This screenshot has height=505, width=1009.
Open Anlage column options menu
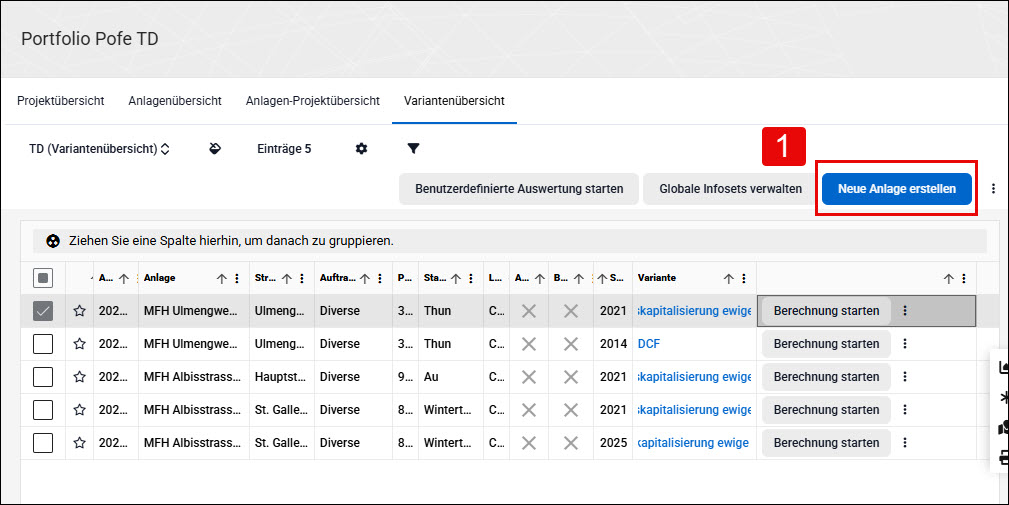(237, 279)
